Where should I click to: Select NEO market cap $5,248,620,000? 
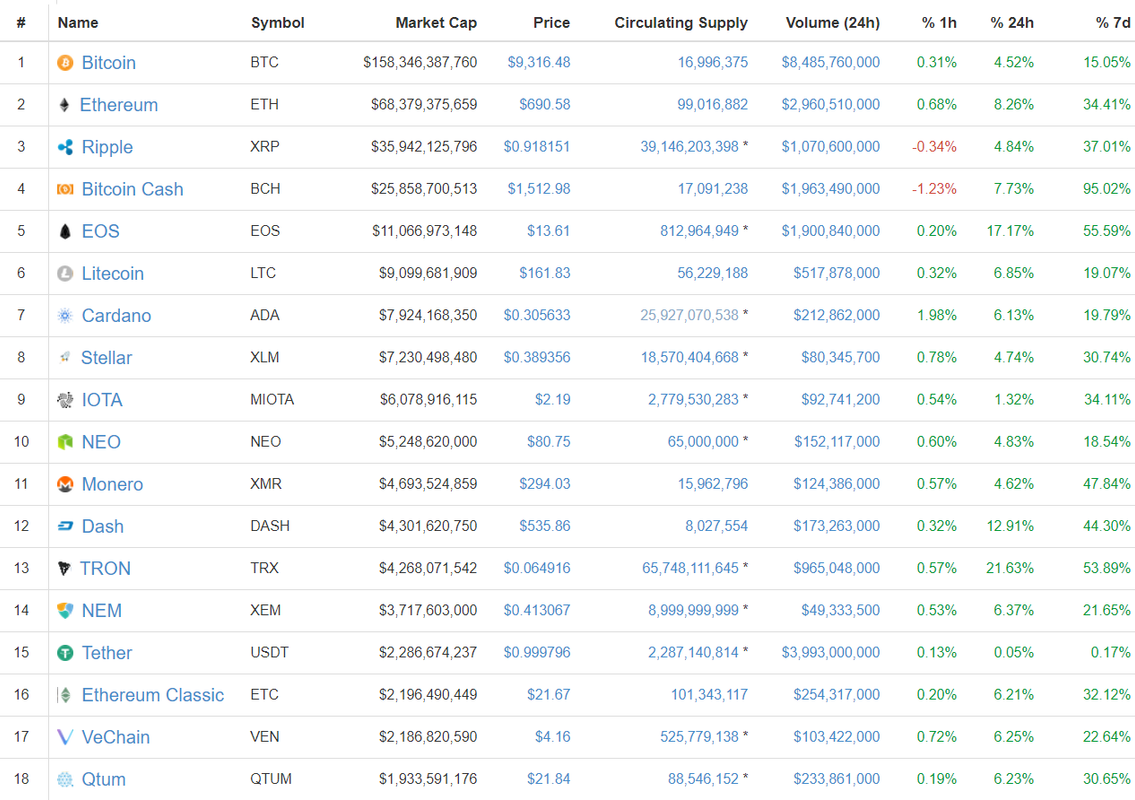[x=428, y=442]
